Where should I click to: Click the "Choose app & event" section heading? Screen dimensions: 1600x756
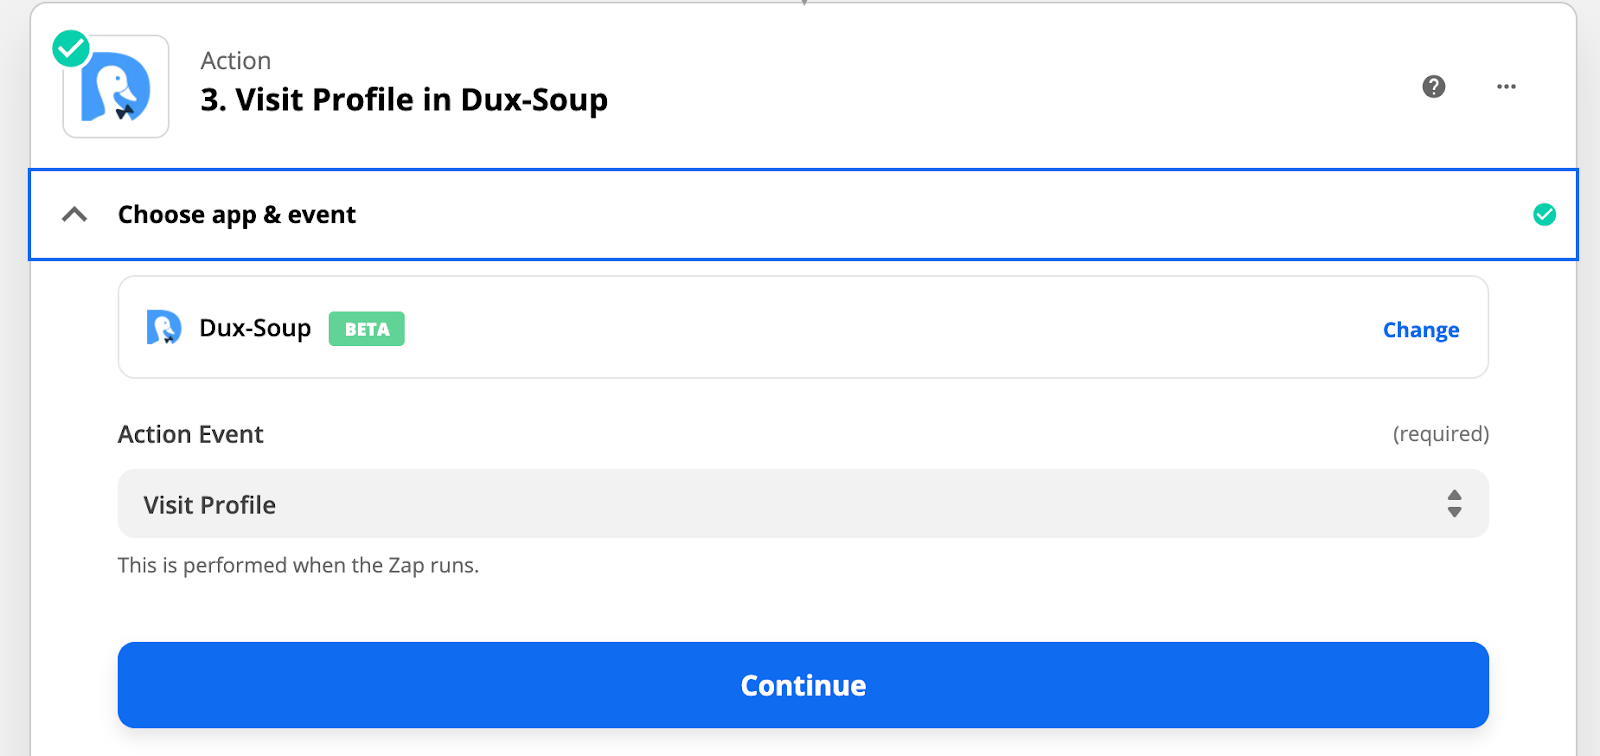(x=237, y=215)
